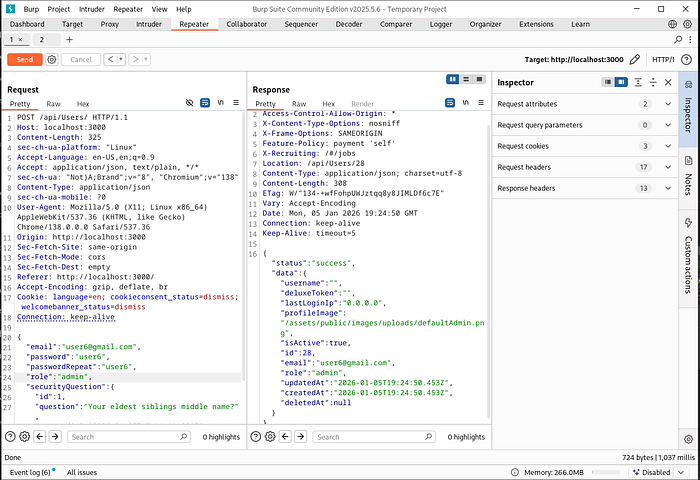Open Repeater tab options kebab menu
The height and width of the screenshot is (480, 700).
tap(691, 40)
